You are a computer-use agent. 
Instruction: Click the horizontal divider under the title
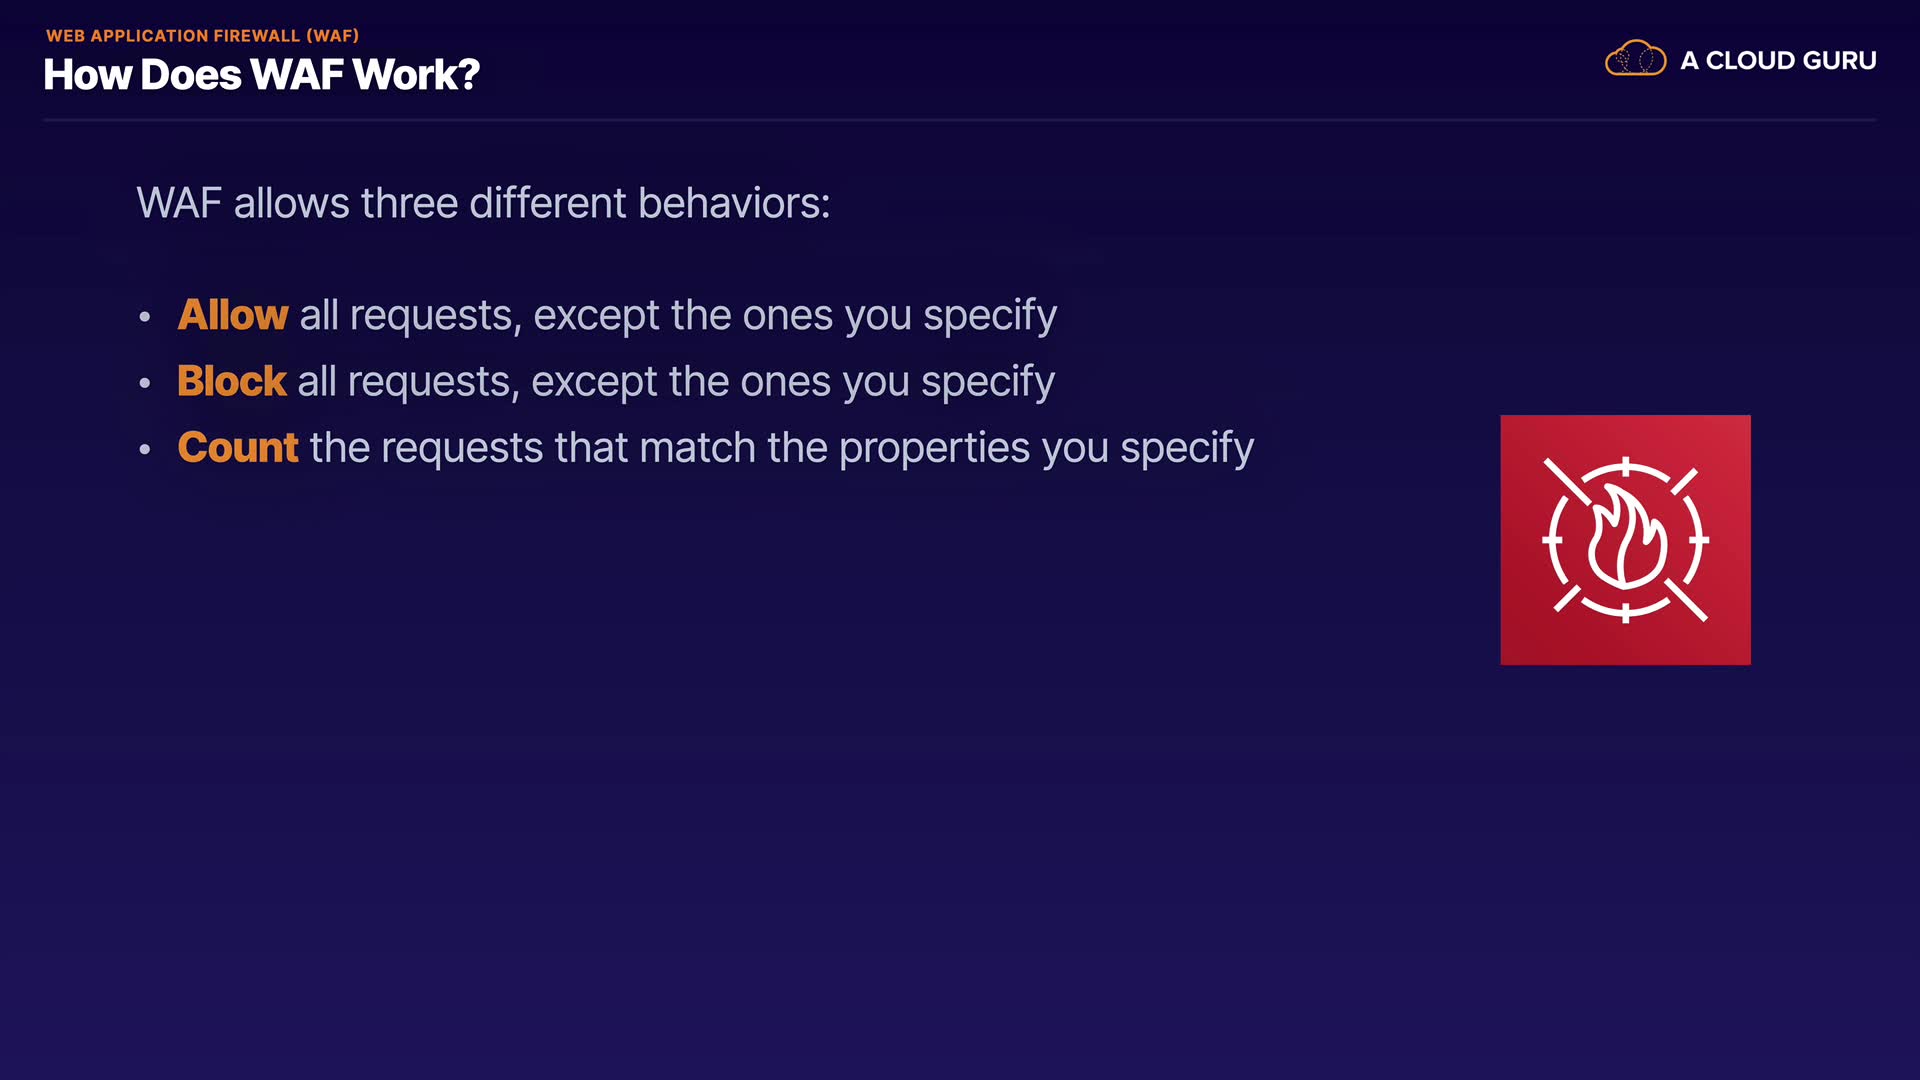tap(960, 120)
